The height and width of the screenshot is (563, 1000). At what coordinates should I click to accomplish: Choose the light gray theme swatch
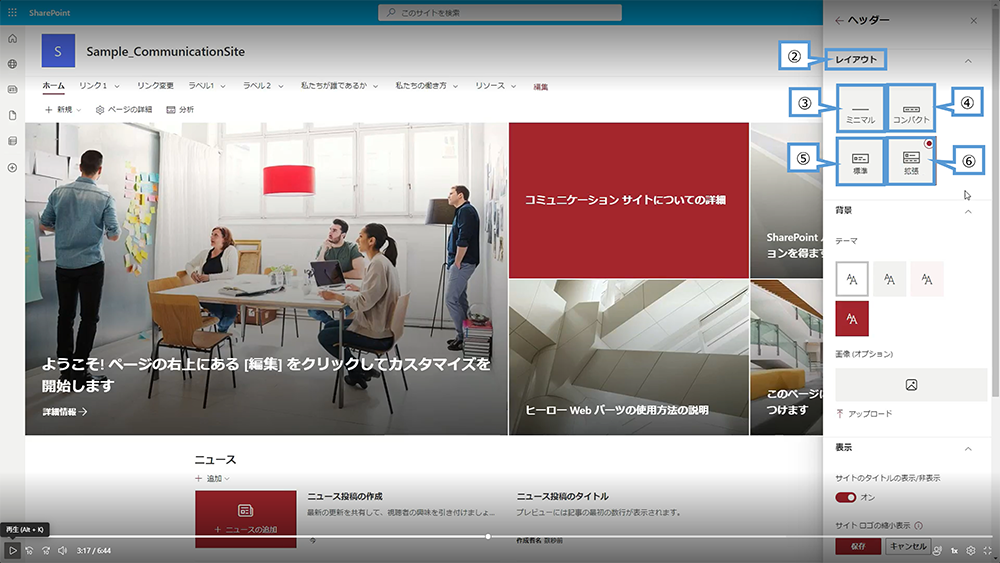pos(890,279)
